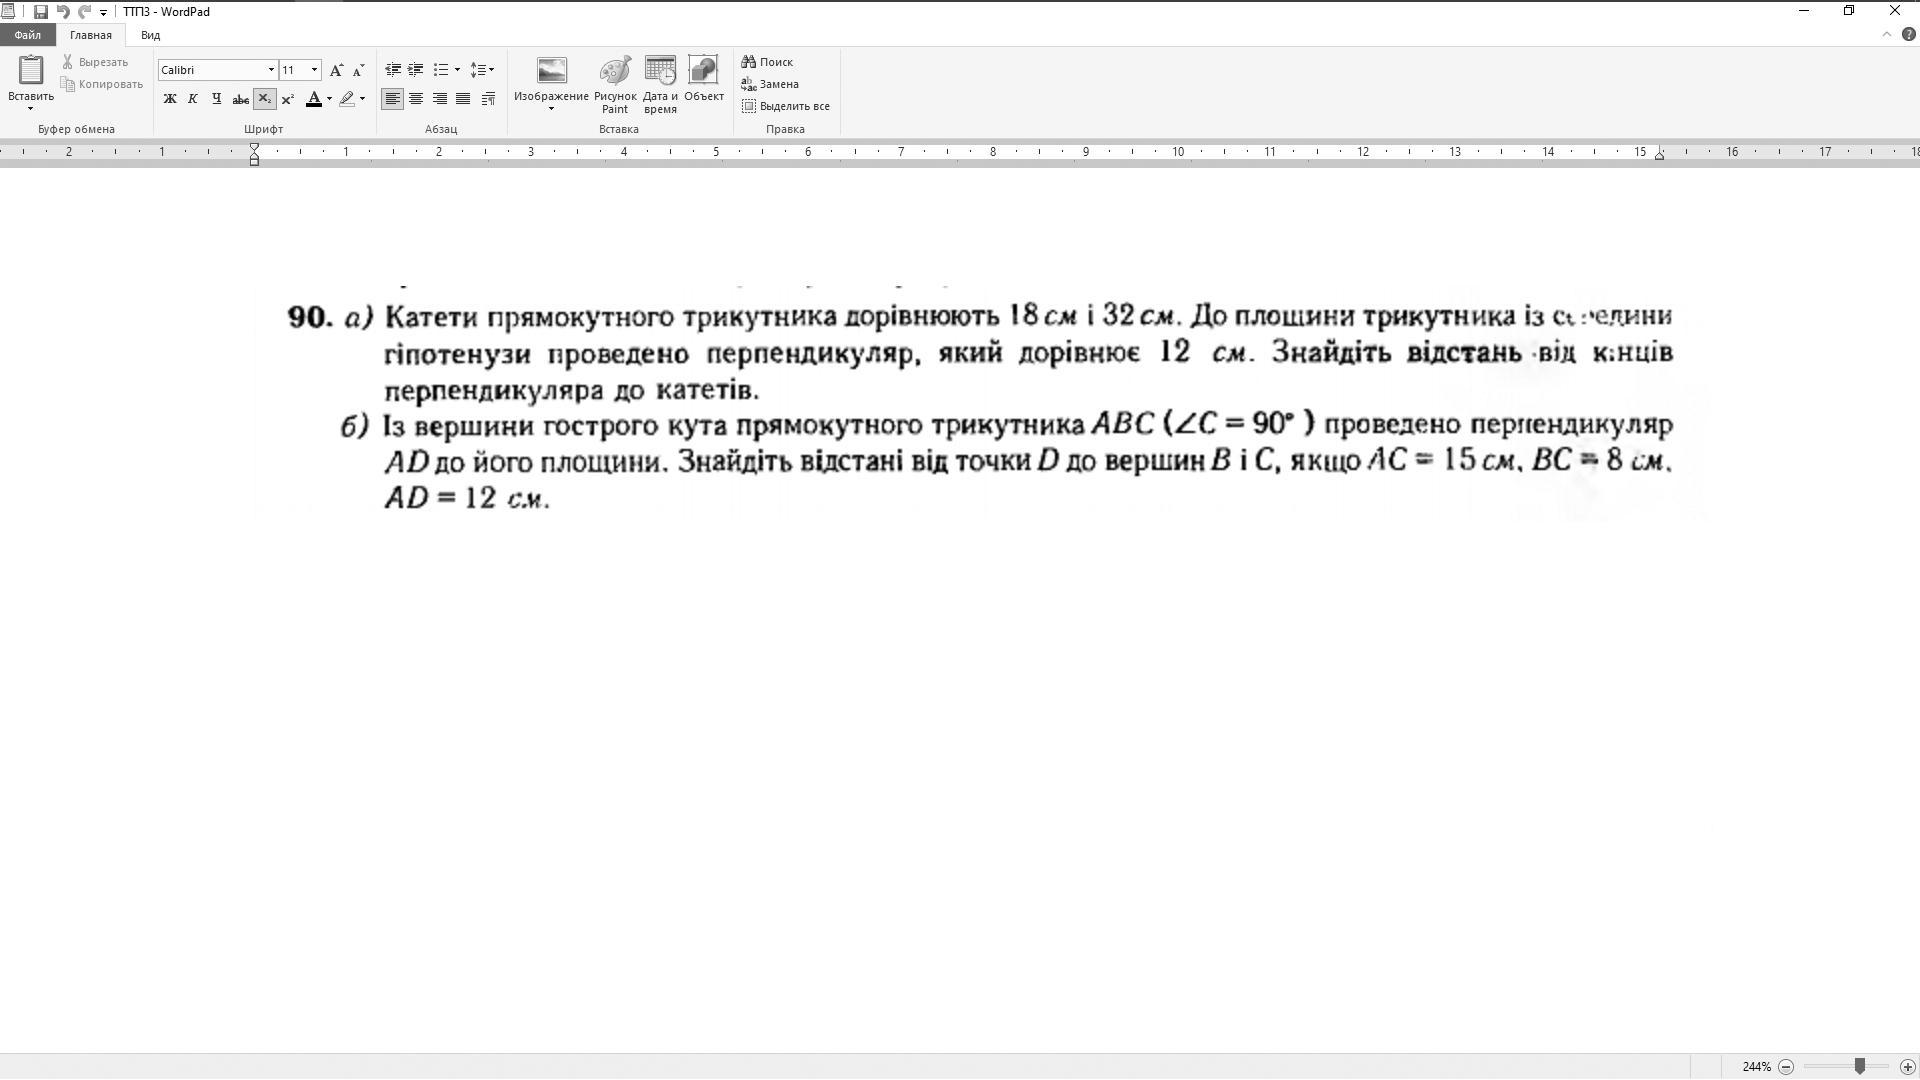
Task: Switch to the Вид ribbon tab
Action: (150, 35)
